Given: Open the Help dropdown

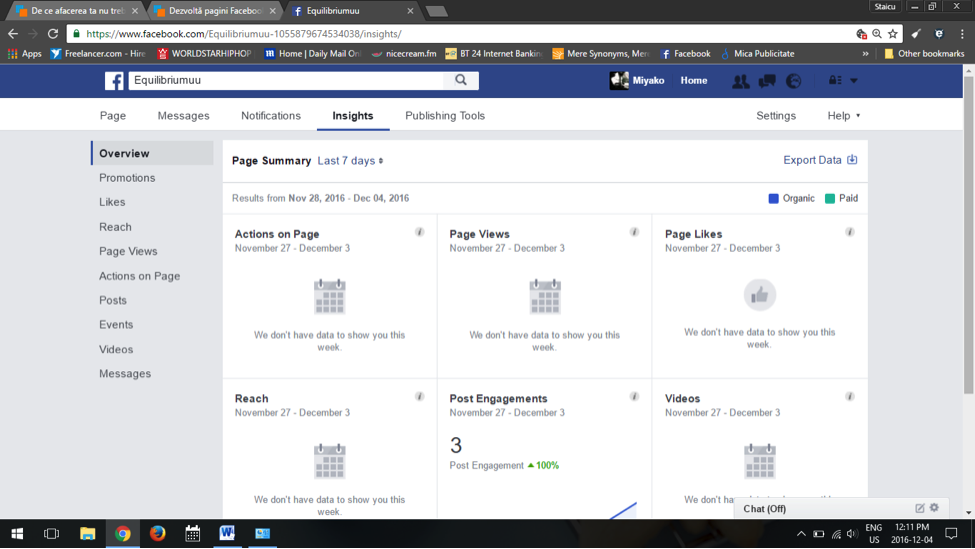Looking at the screenshot, I should [x=843, y=116].
